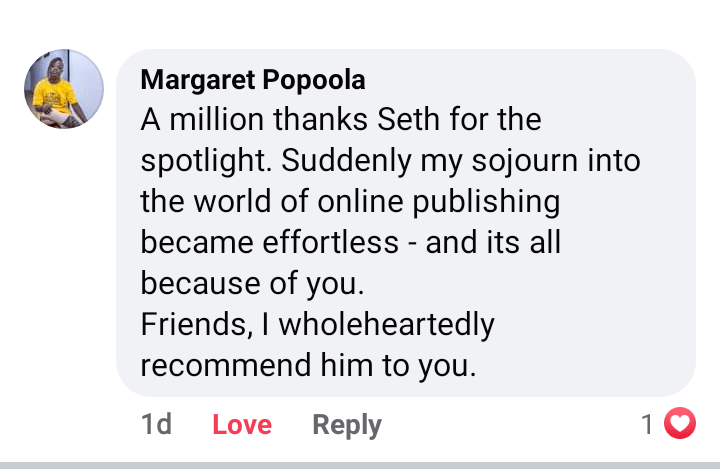Click the gray divider below comment
720x469 pixels.
(360, 464)
